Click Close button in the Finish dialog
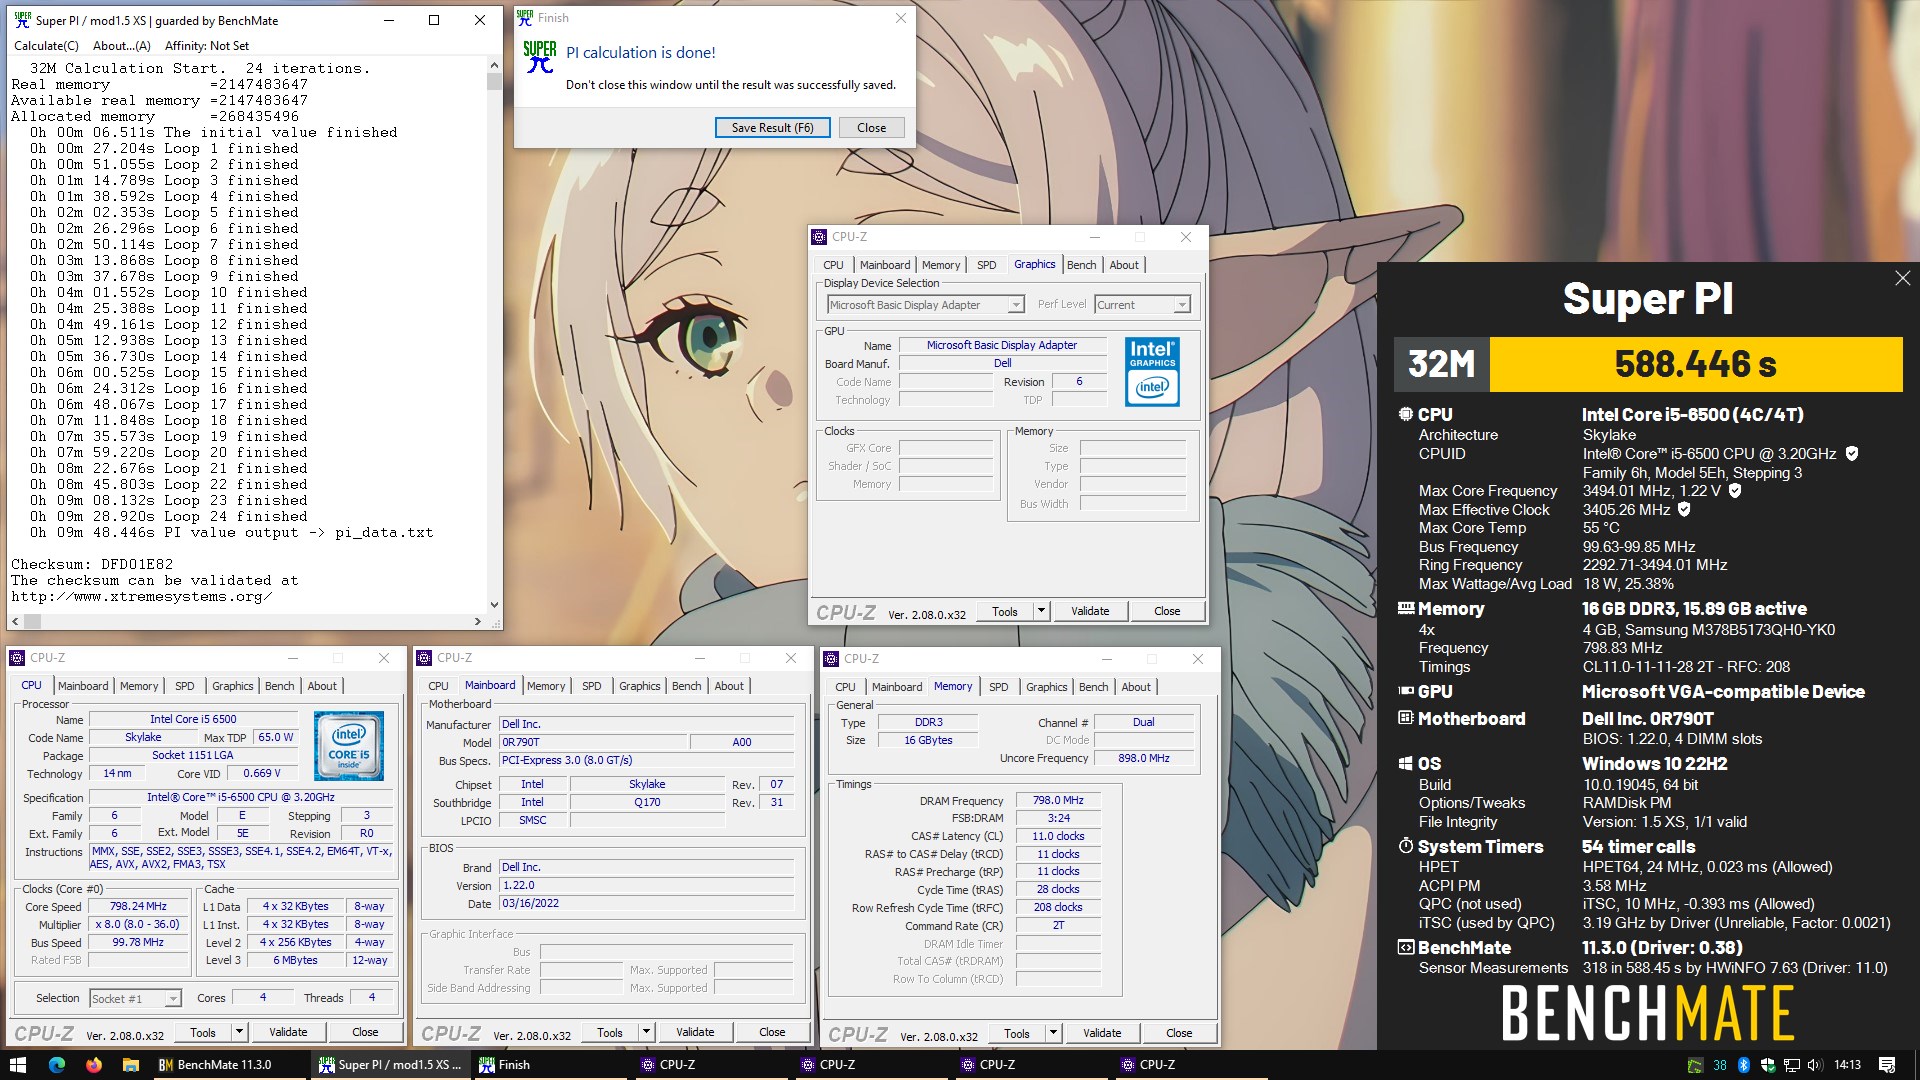 (x=871, y=128)
